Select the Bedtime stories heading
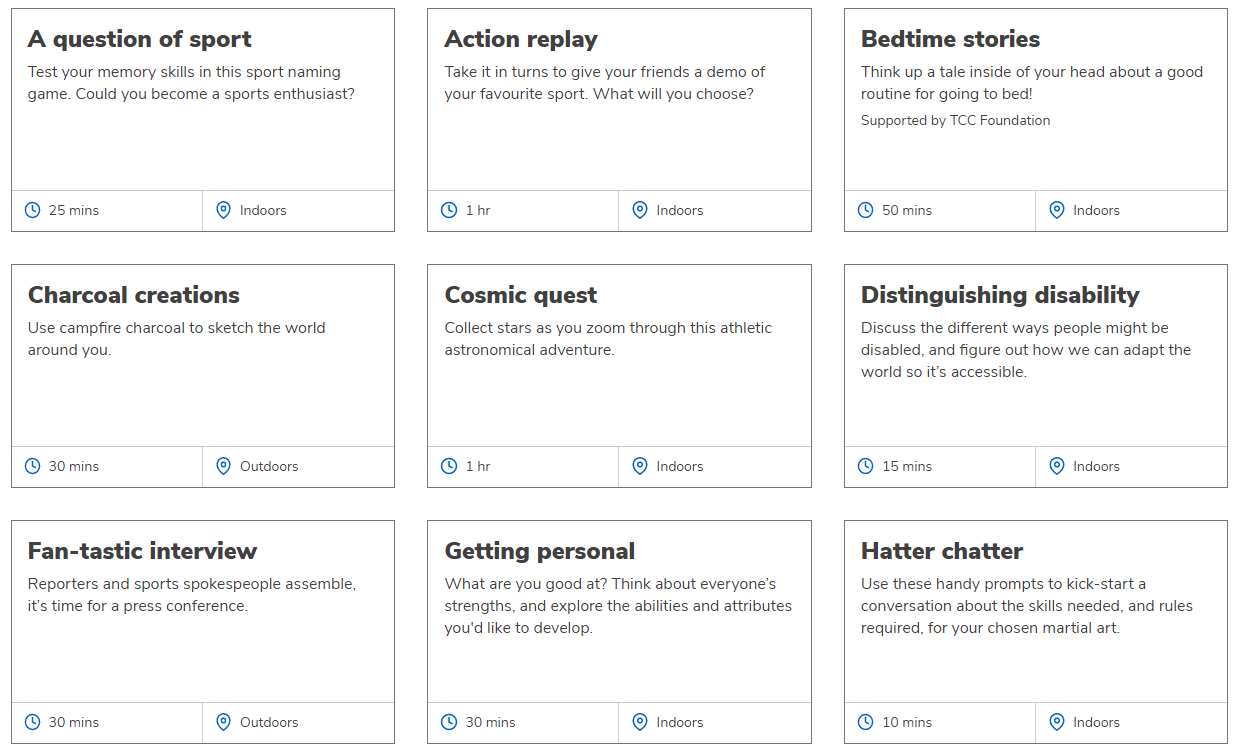This screenshot has height=751, width=1237. (950, 39)
